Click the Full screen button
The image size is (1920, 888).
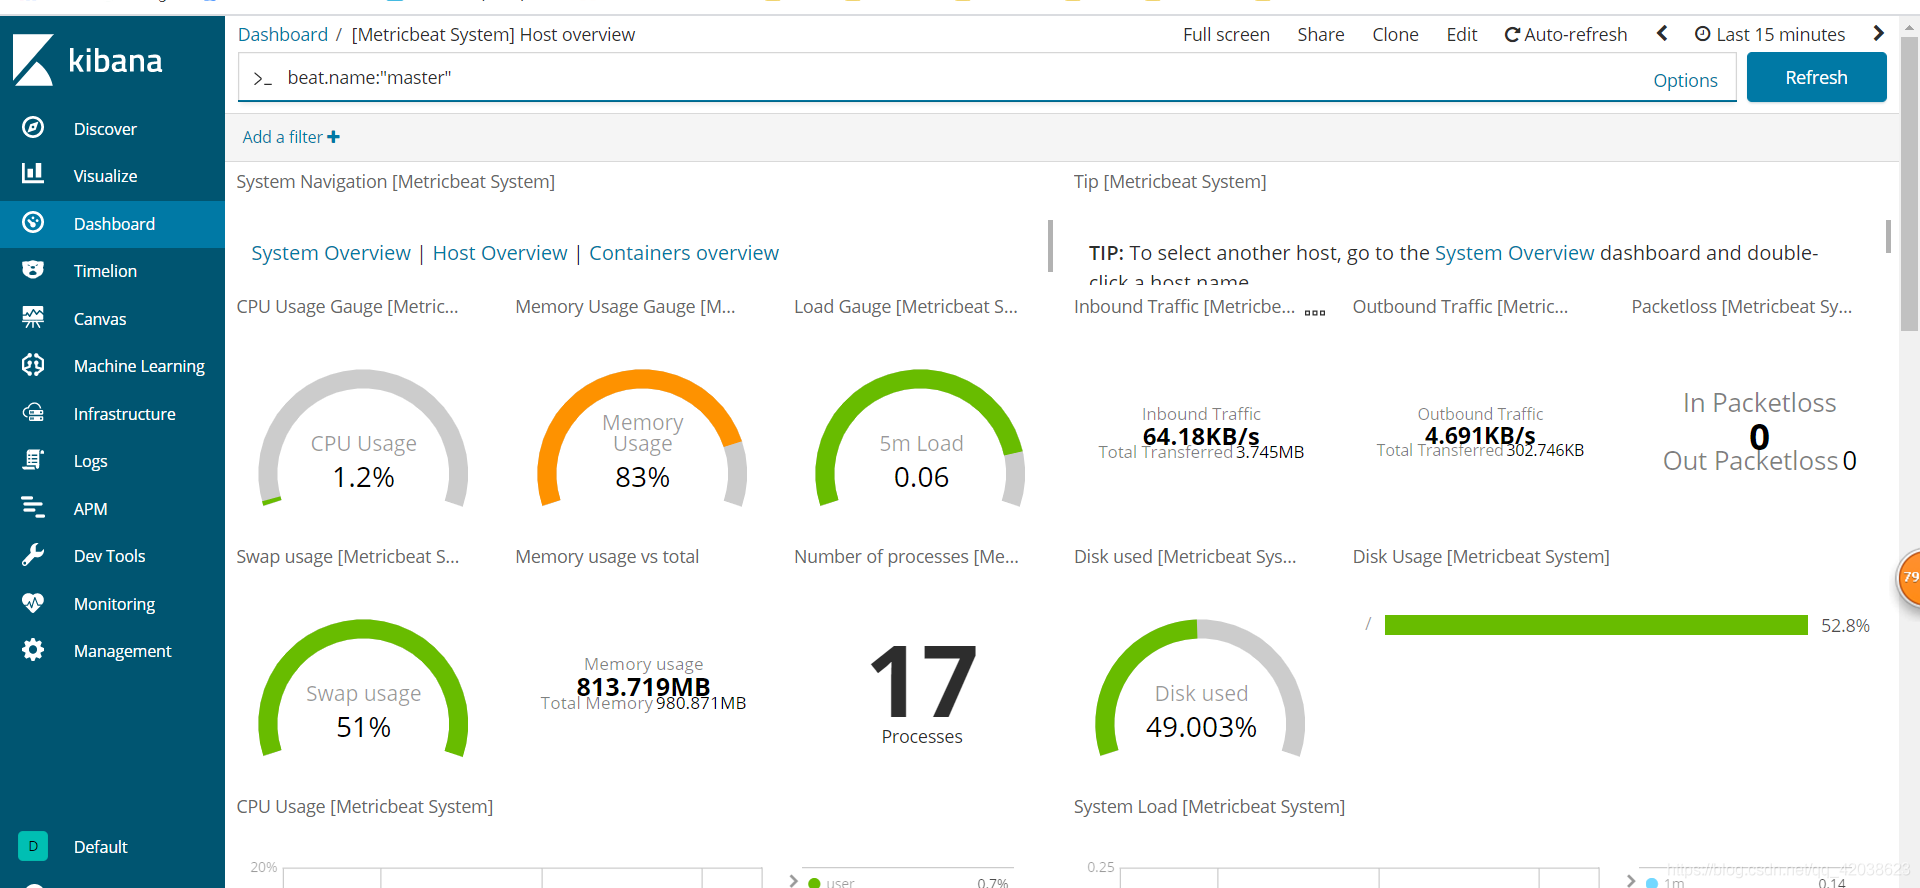(x=1226, y=35)
